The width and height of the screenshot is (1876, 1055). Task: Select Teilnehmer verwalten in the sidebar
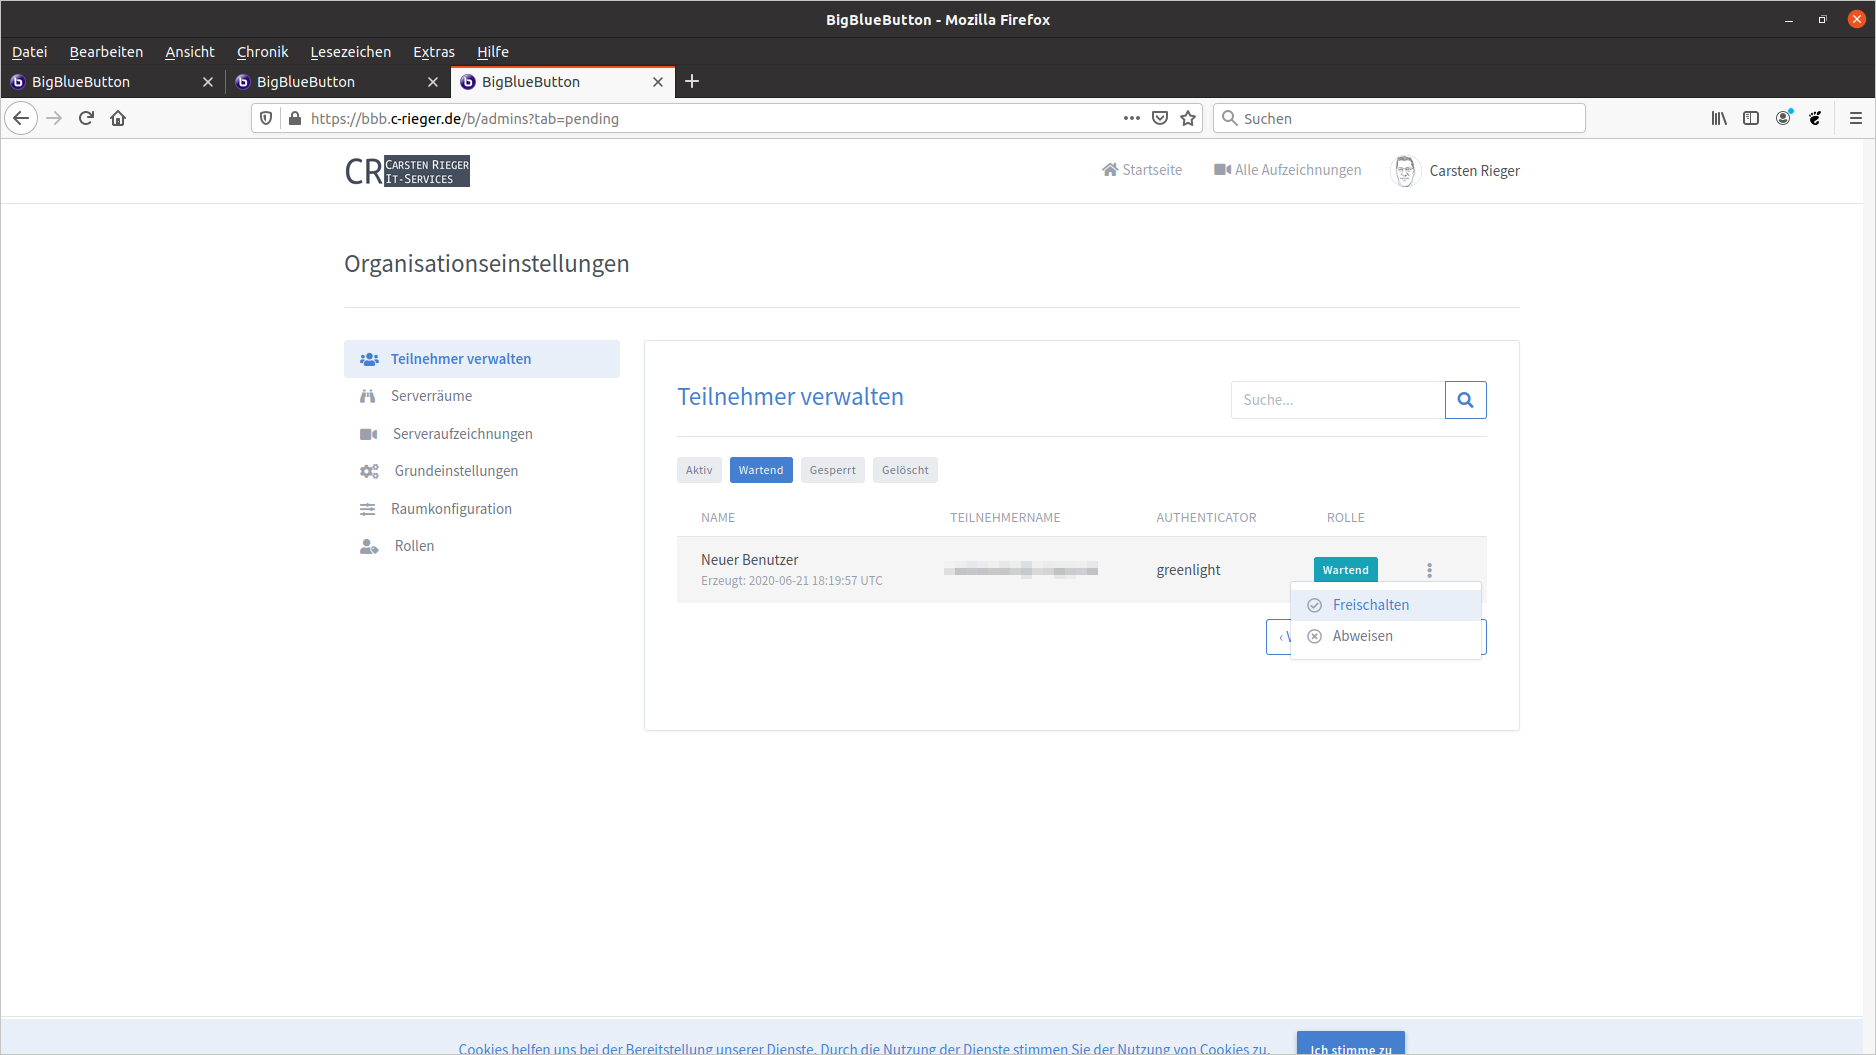[482, 359]
